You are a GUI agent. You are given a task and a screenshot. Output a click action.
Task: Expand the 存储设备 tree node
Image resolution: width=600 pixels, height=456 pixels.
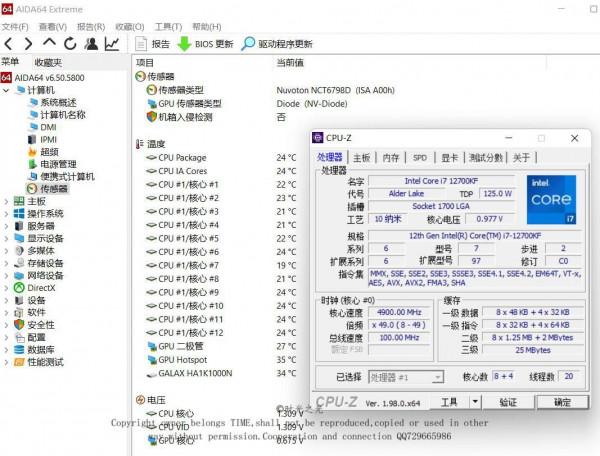coord(6,263)
